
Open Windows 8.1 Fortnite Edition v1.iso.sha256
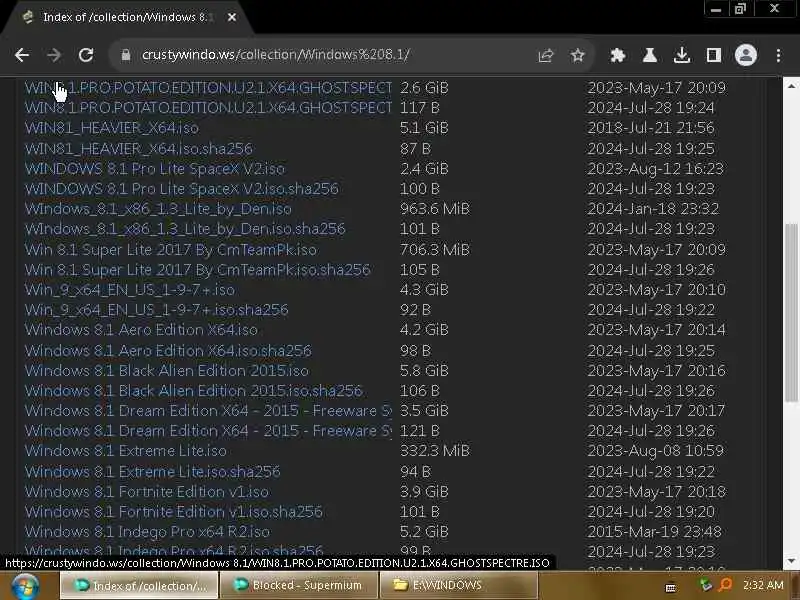[173, 511]
